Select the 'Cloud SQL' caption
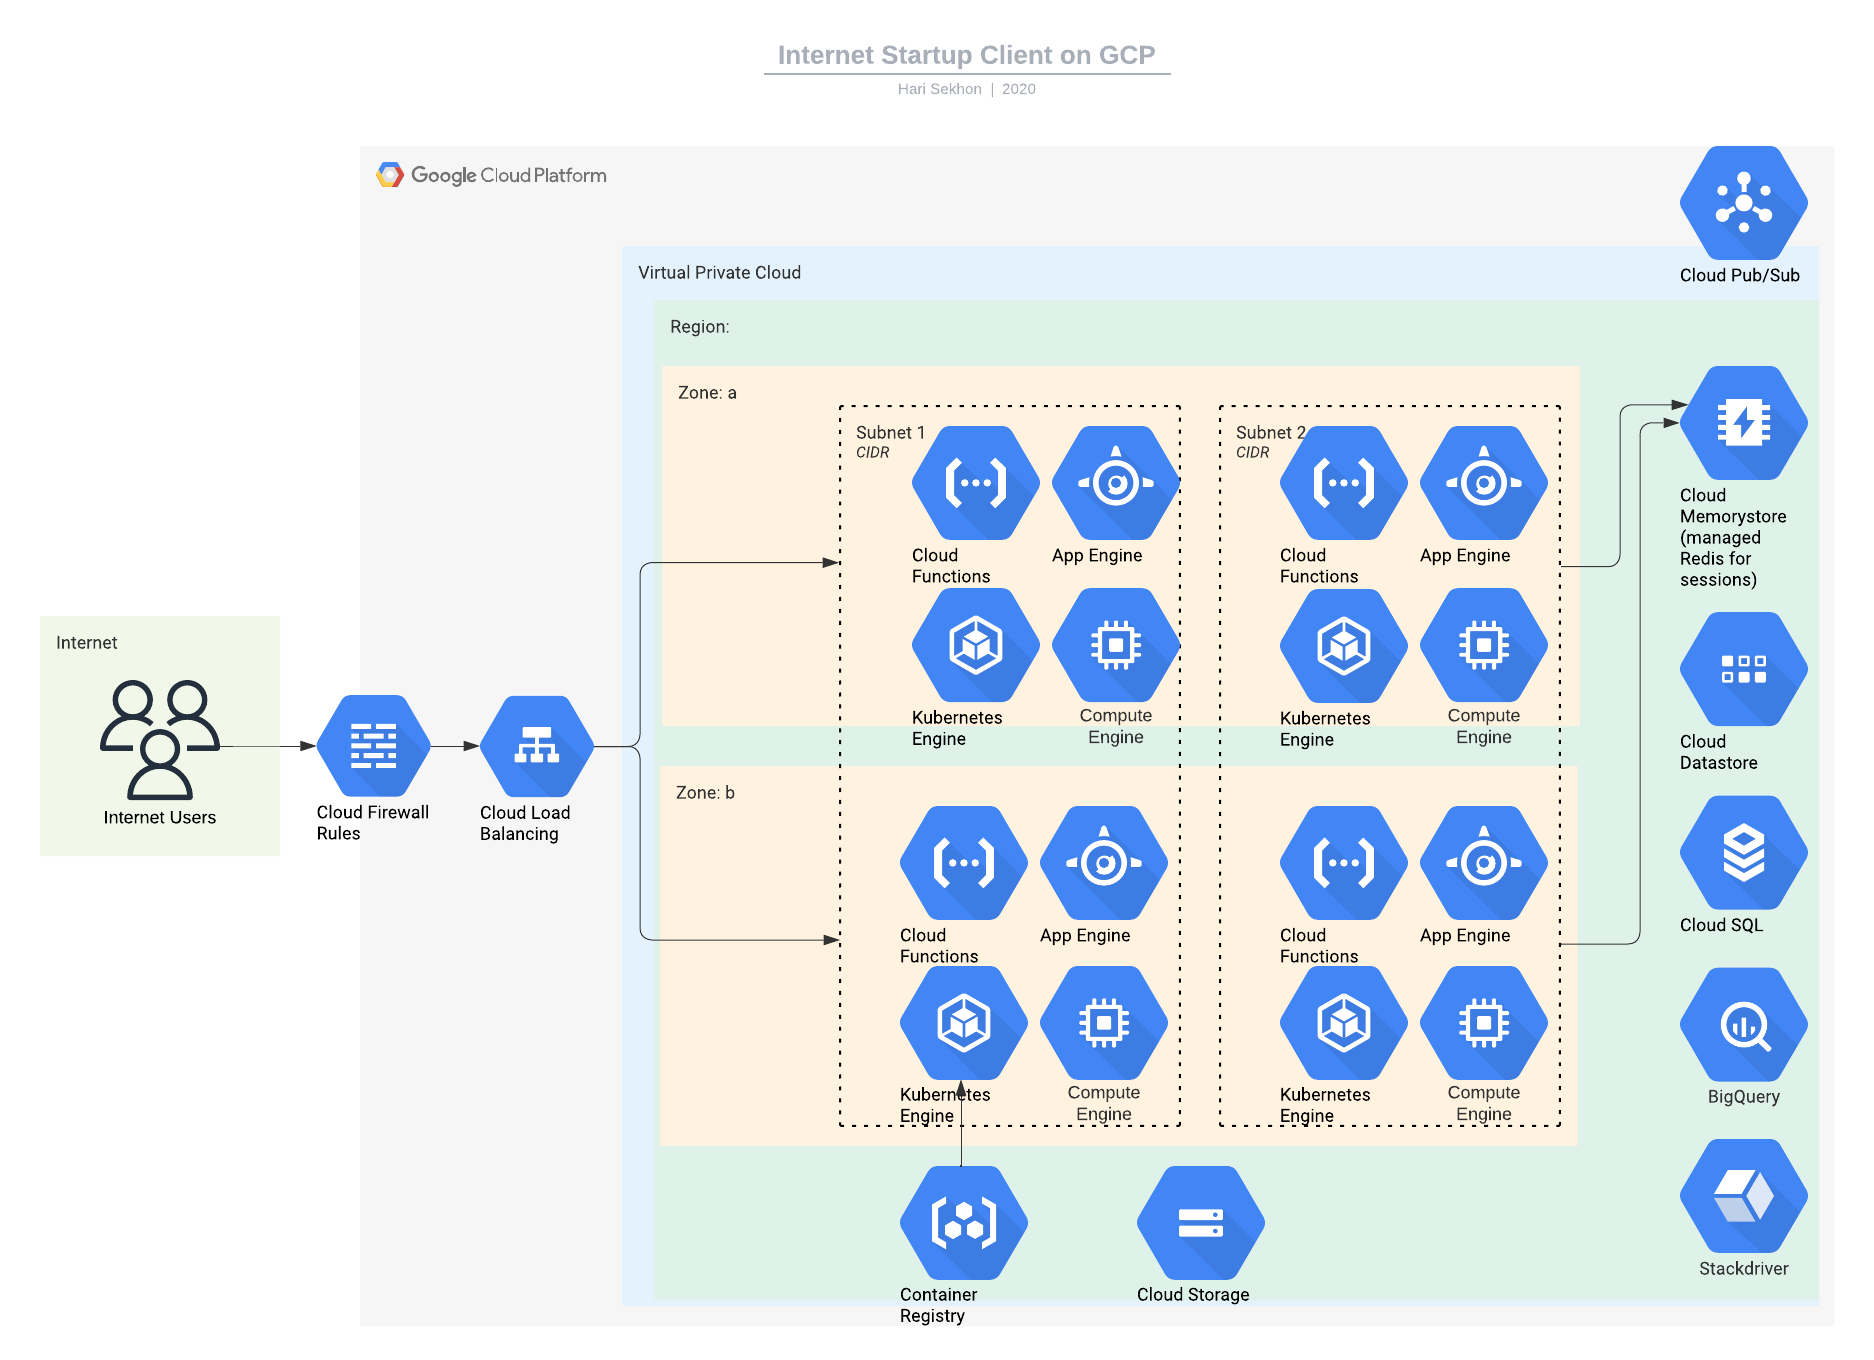Viewport: 1874px width, 1360px height. [x=1721, y=926]
